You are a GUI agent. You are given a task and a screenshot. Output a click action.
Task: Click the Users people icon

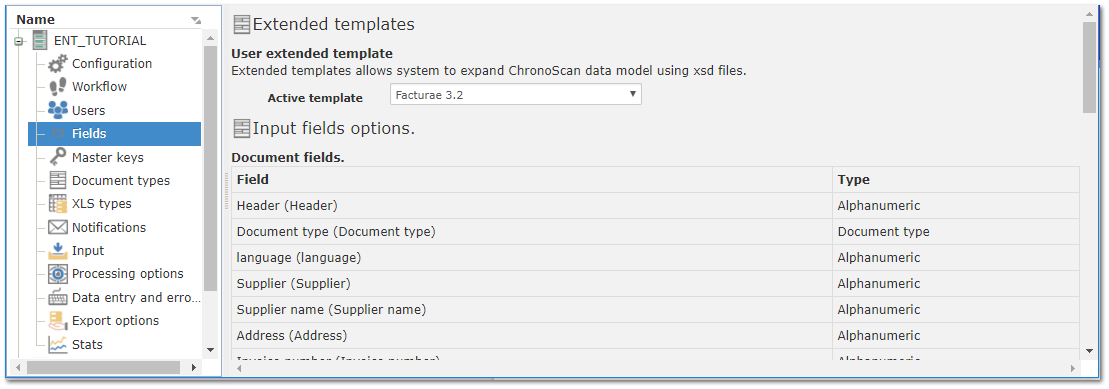[58, 110]
